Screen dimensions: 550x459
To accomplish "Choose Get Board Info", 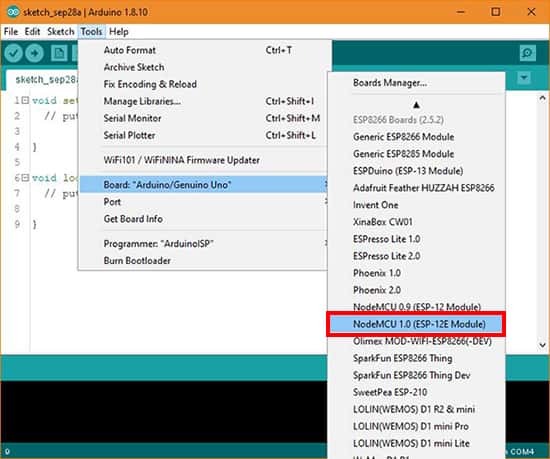I will coord(203,219).
